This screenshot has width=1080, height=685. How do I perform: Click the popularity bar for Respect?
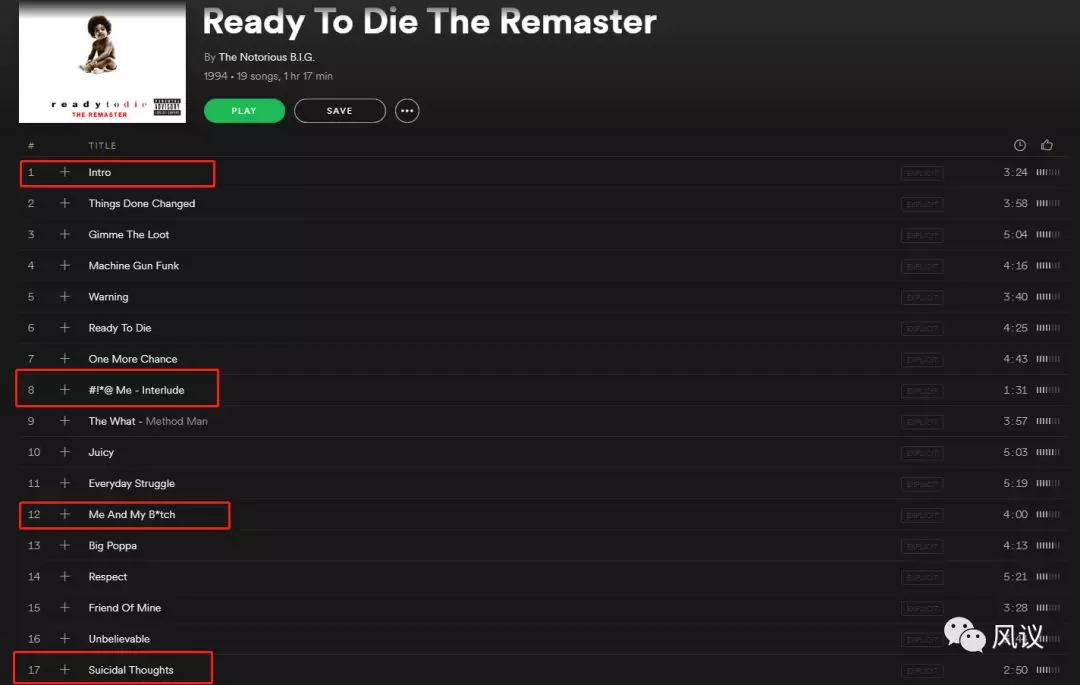1048,576
